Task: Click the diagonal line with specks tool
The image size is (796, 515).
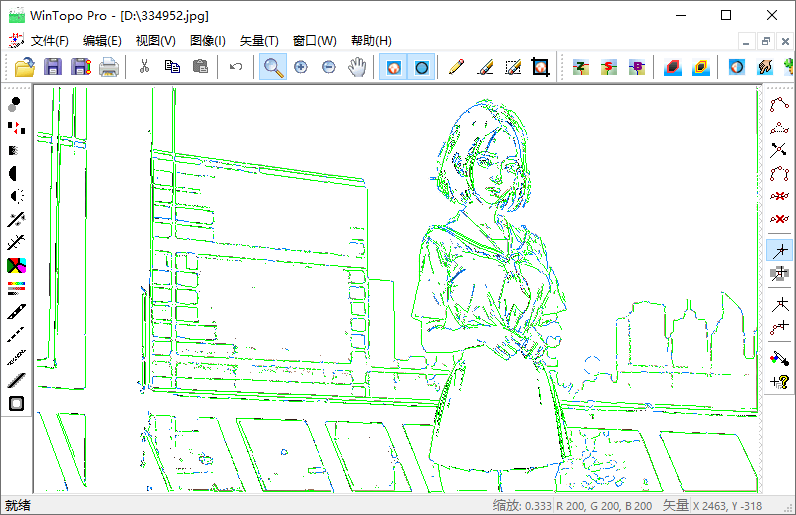Action: pos(16,219)
